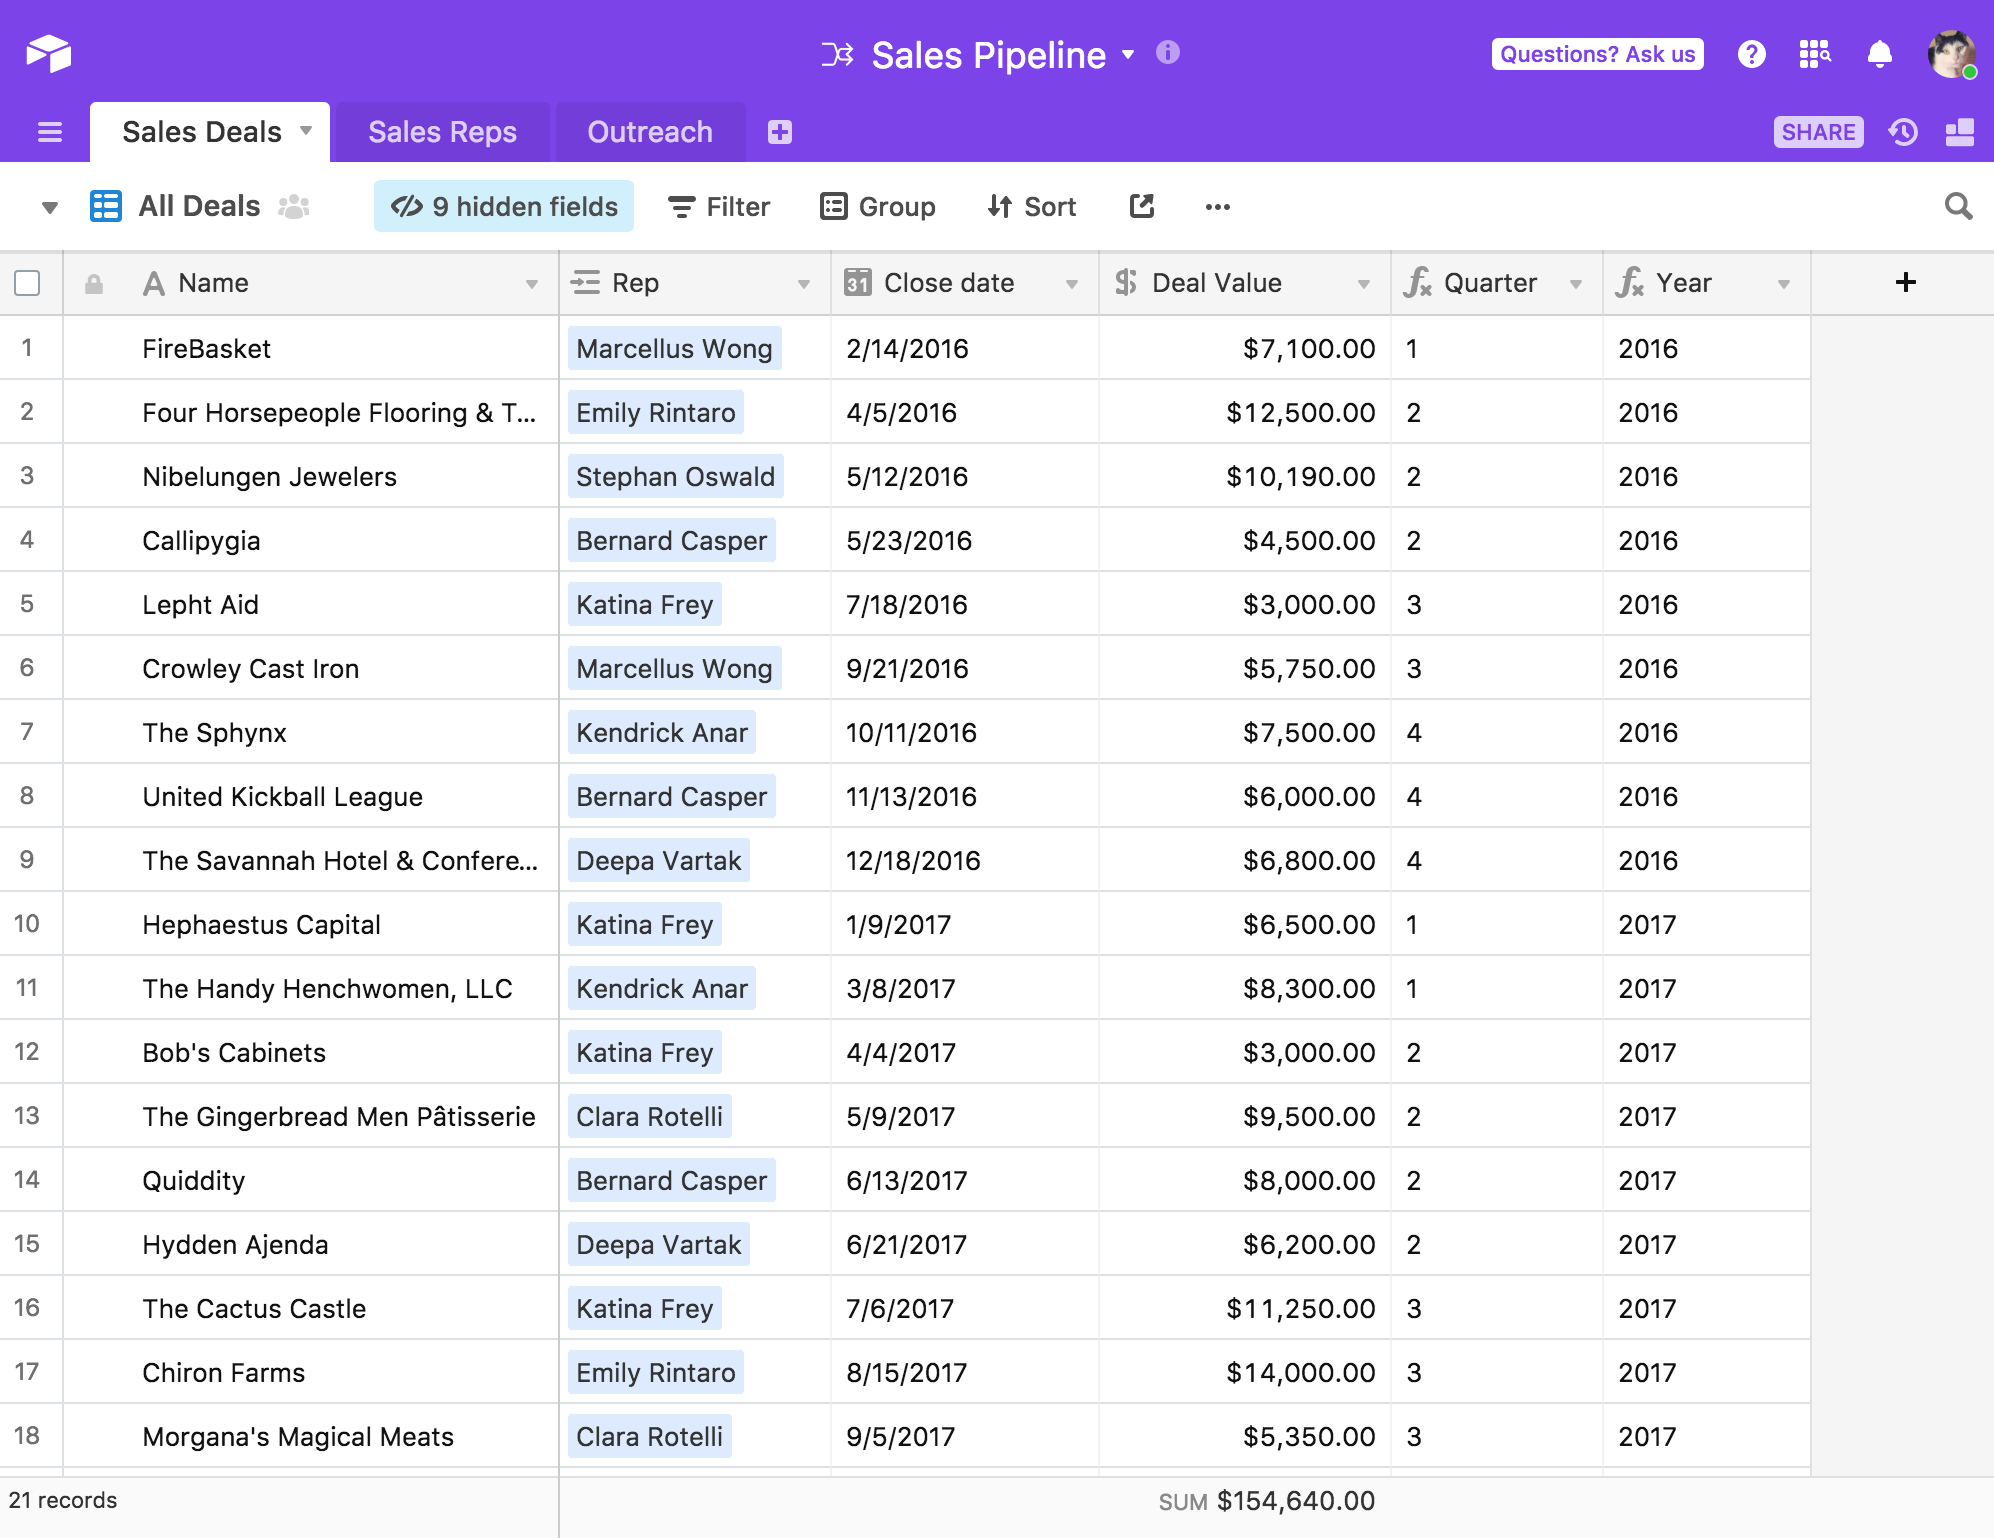Open Rep column dropdown arrow
1994x1538 pixels.
point(804,284)
